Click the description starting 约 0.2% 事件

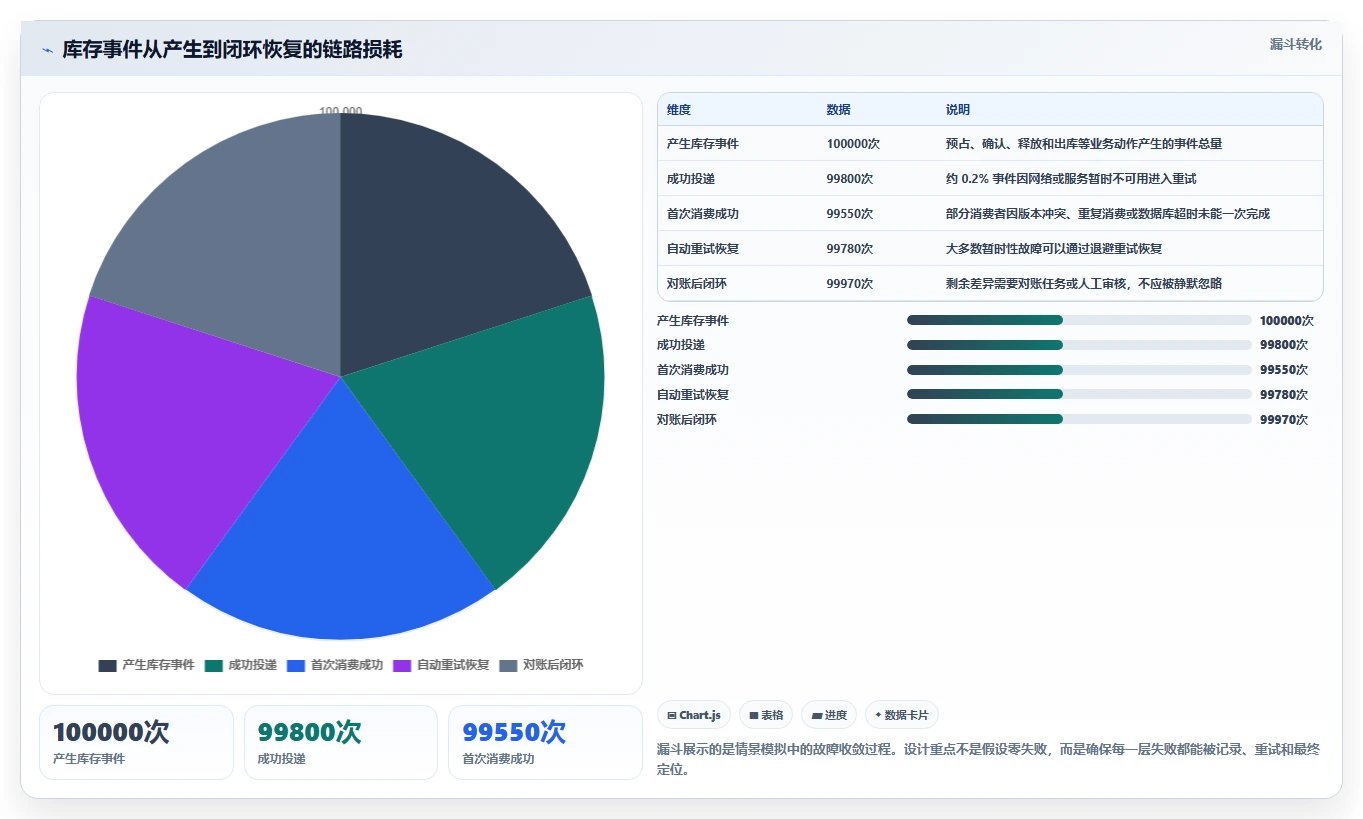(x=1071, y=179)
